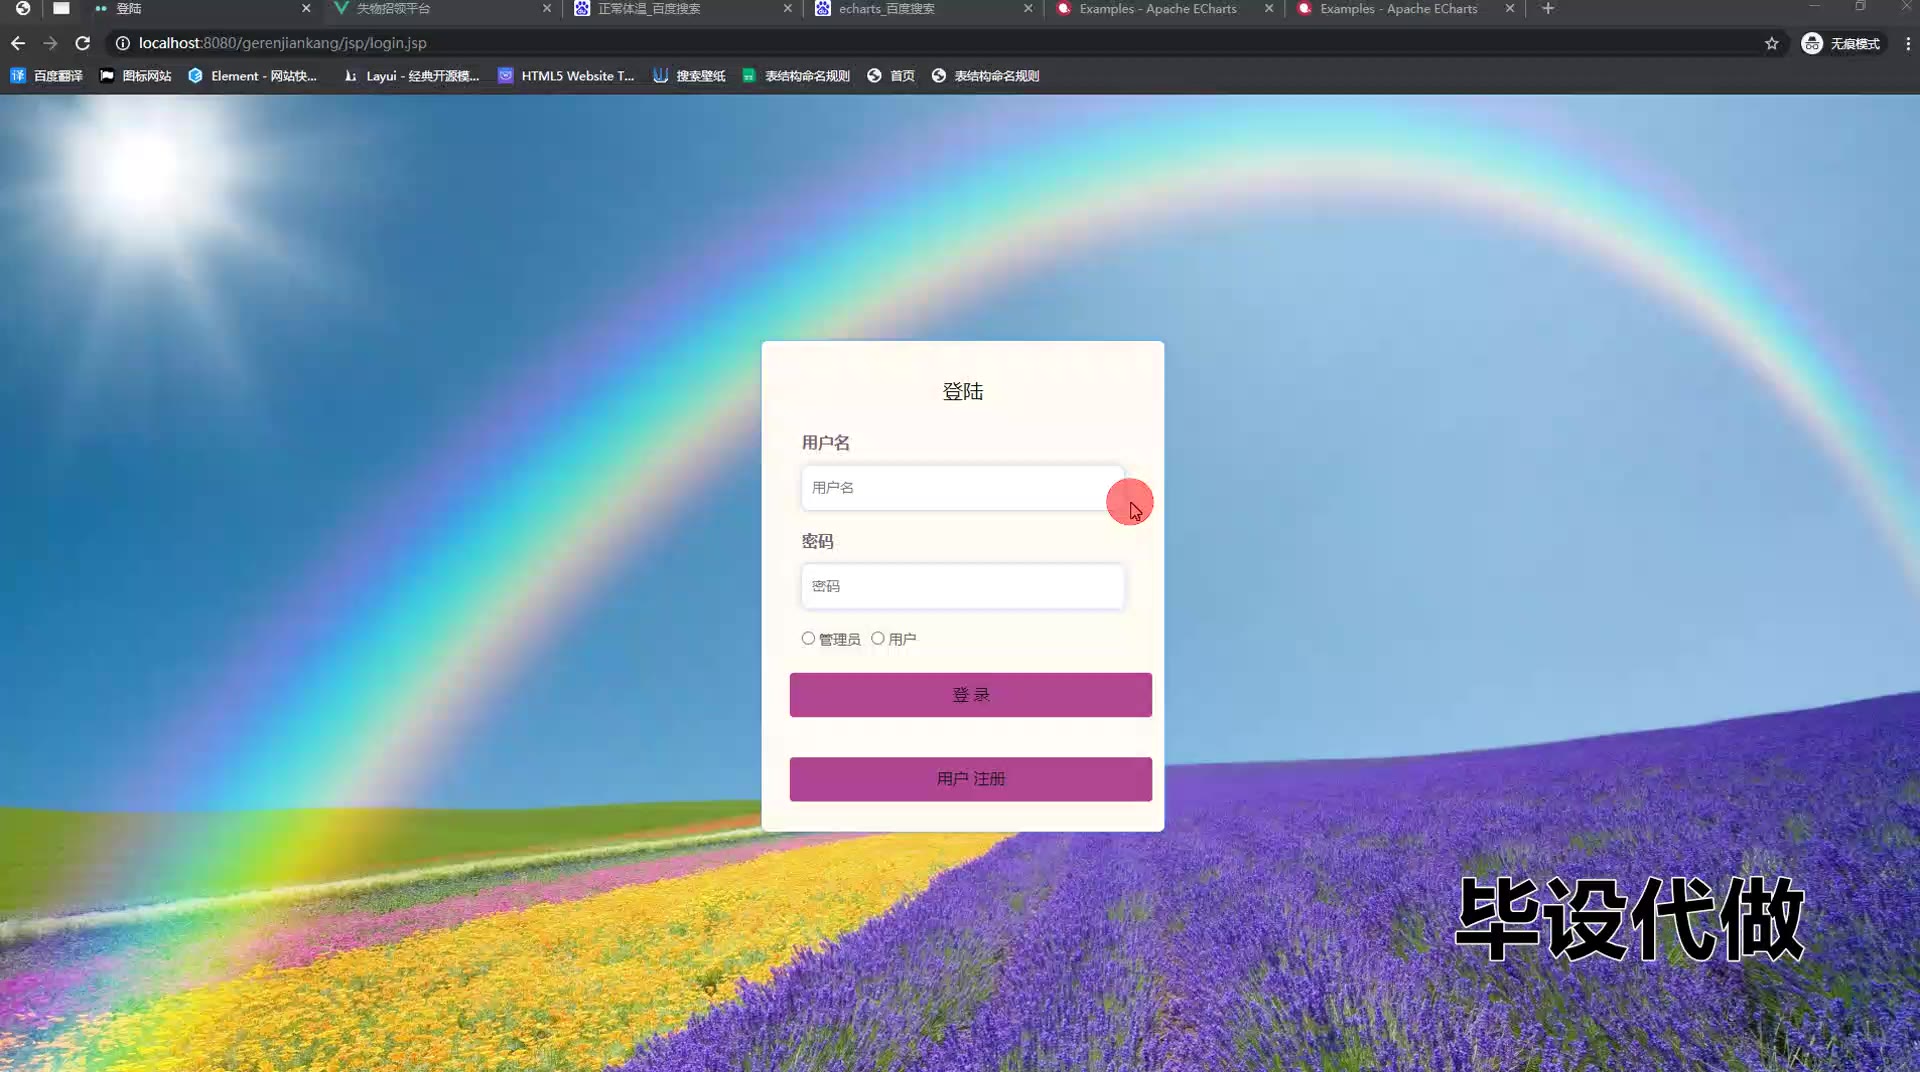Viewport: 1920px width, 1072px height.
Task: Open the 首页 bookmark
Action: pyautogui.click(x=891, y=76)
